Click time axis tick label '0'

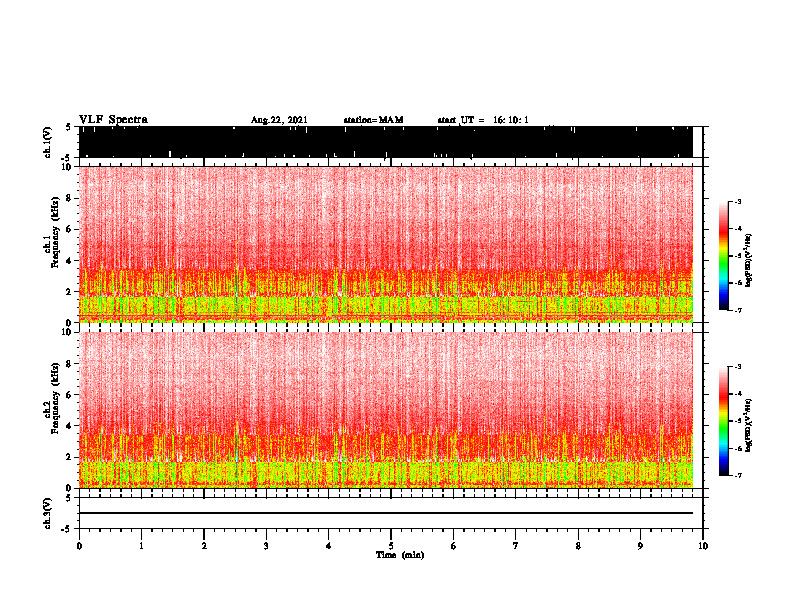[79, 546]
